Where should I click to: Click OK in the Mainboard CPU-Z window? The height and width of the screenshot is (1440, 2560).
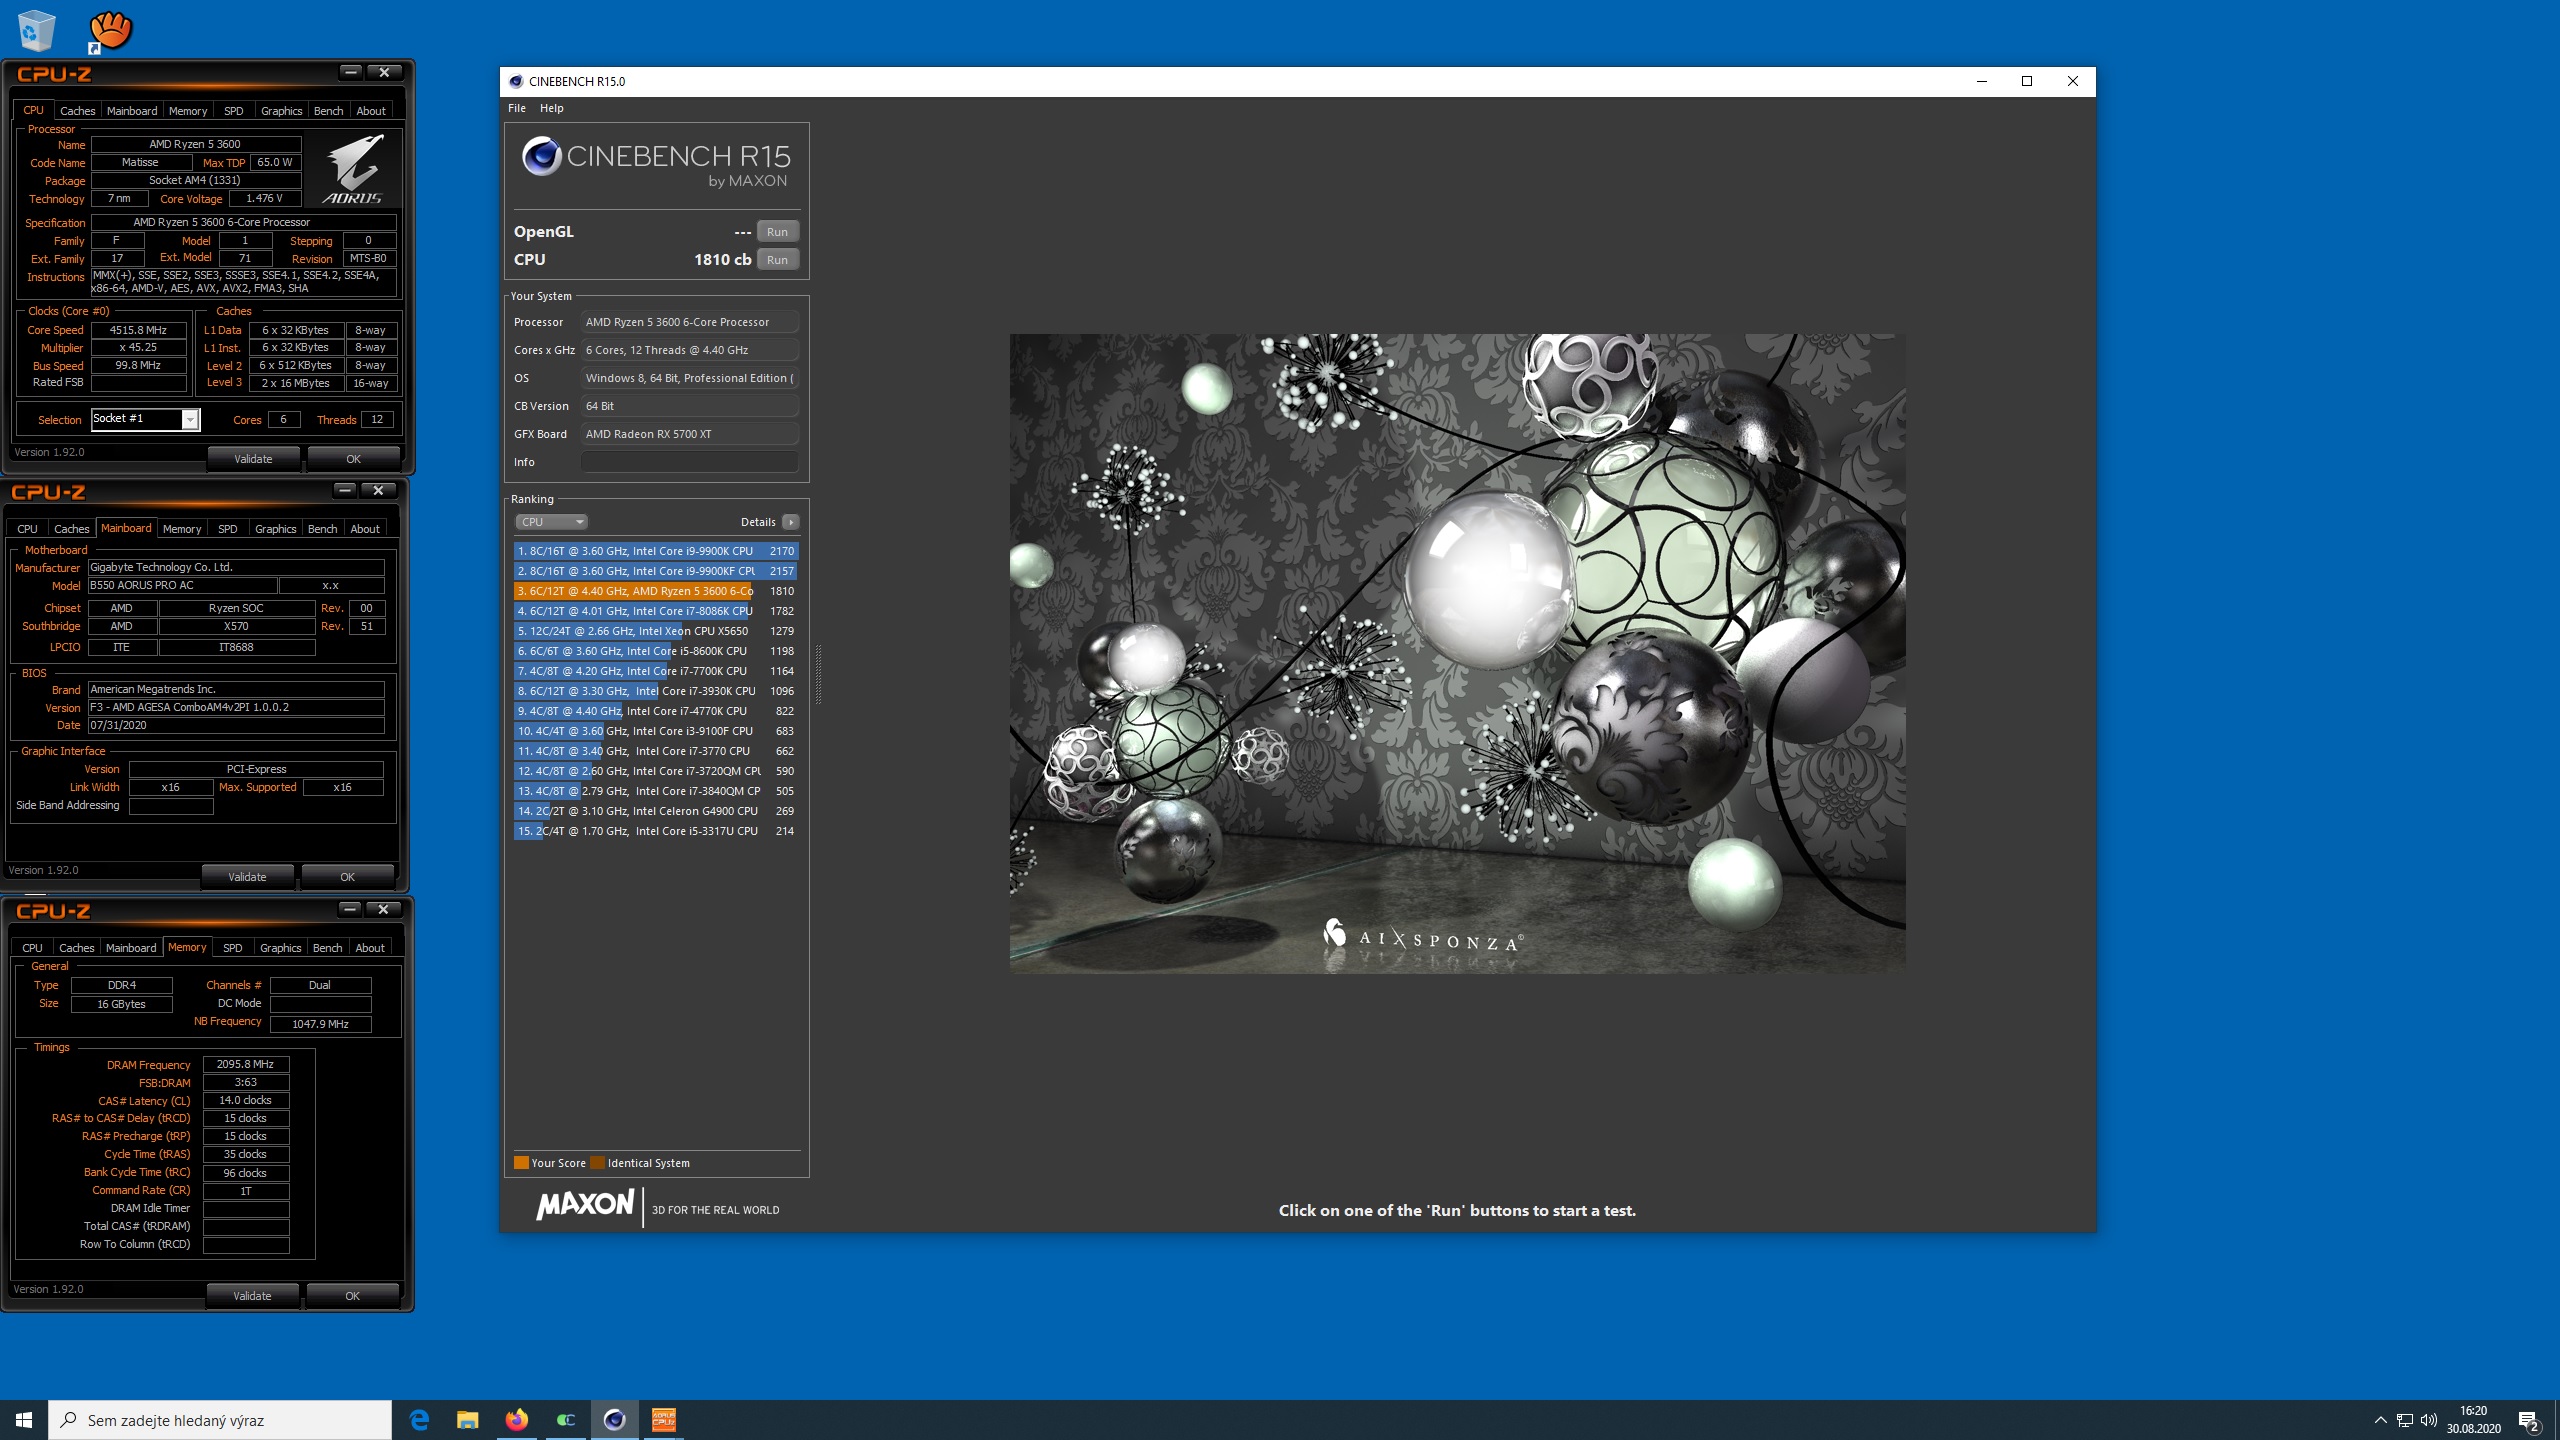point(347,877)
